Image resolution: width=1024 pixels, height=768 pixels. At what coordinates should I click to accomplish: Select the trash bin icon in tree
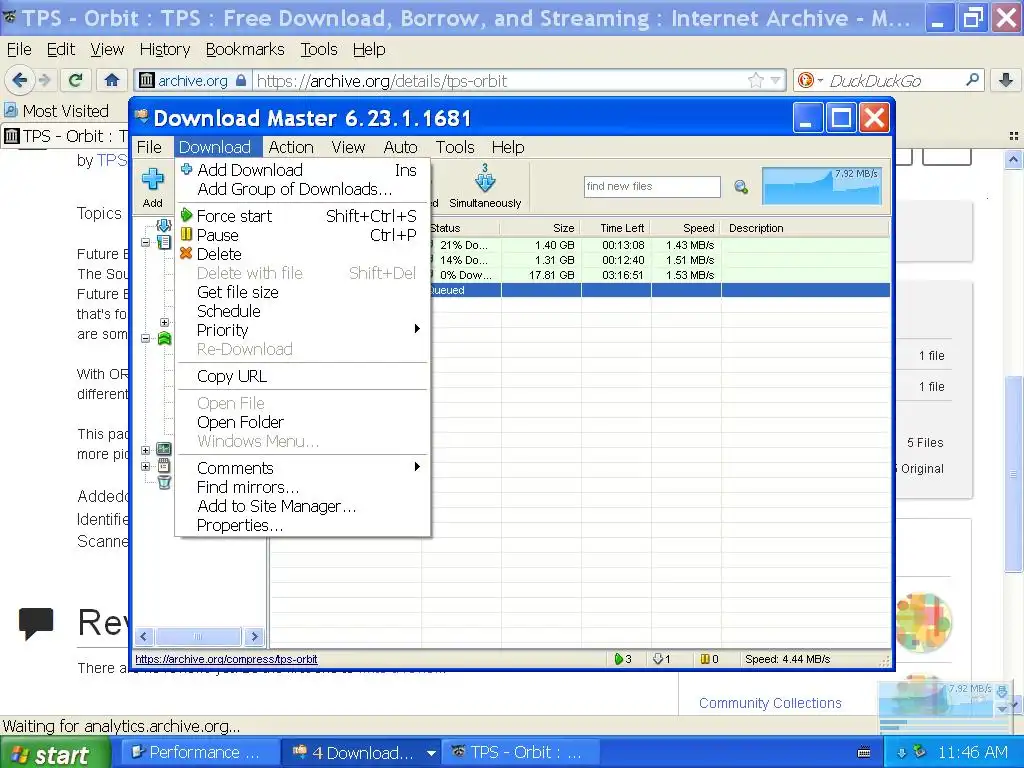tap(164, 482)
